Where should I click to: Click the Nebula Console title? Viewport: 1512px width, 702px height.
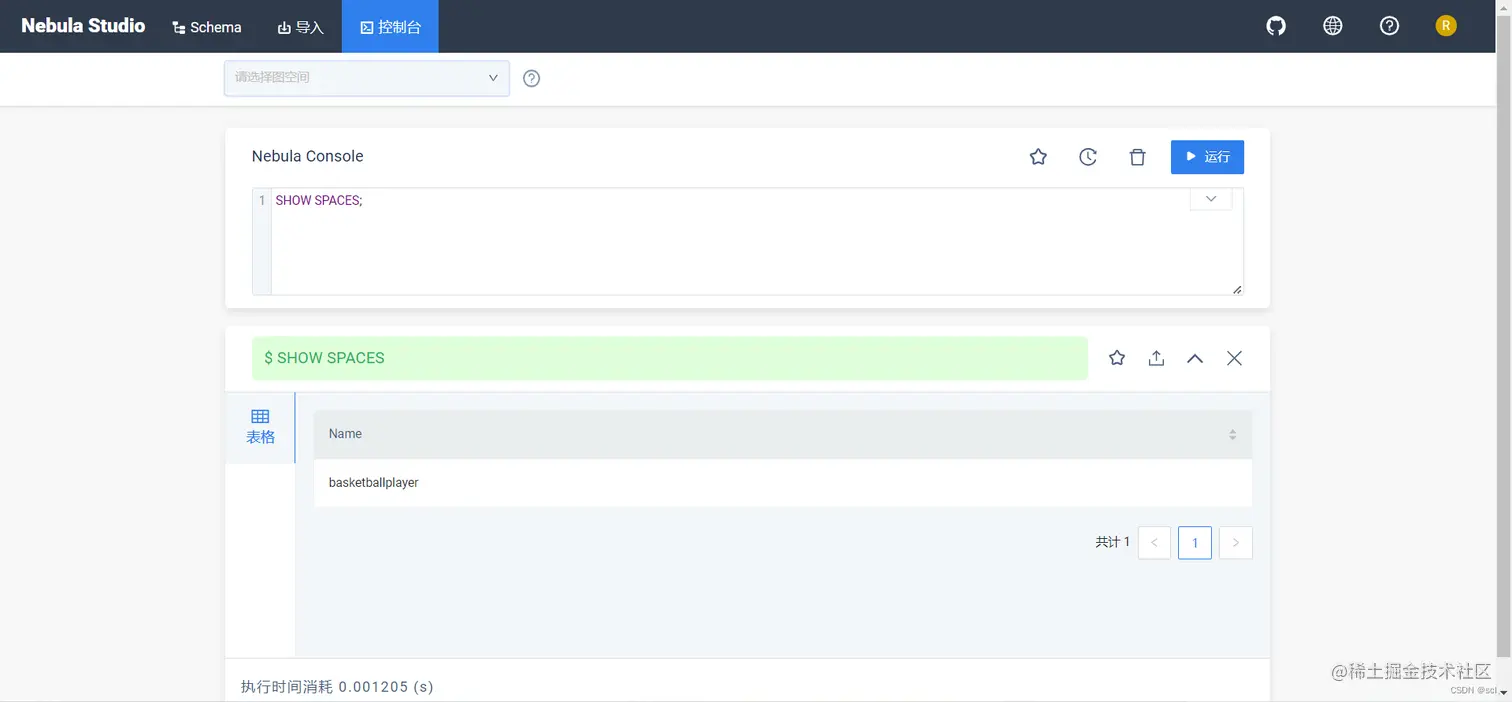[x=308, y=156]
